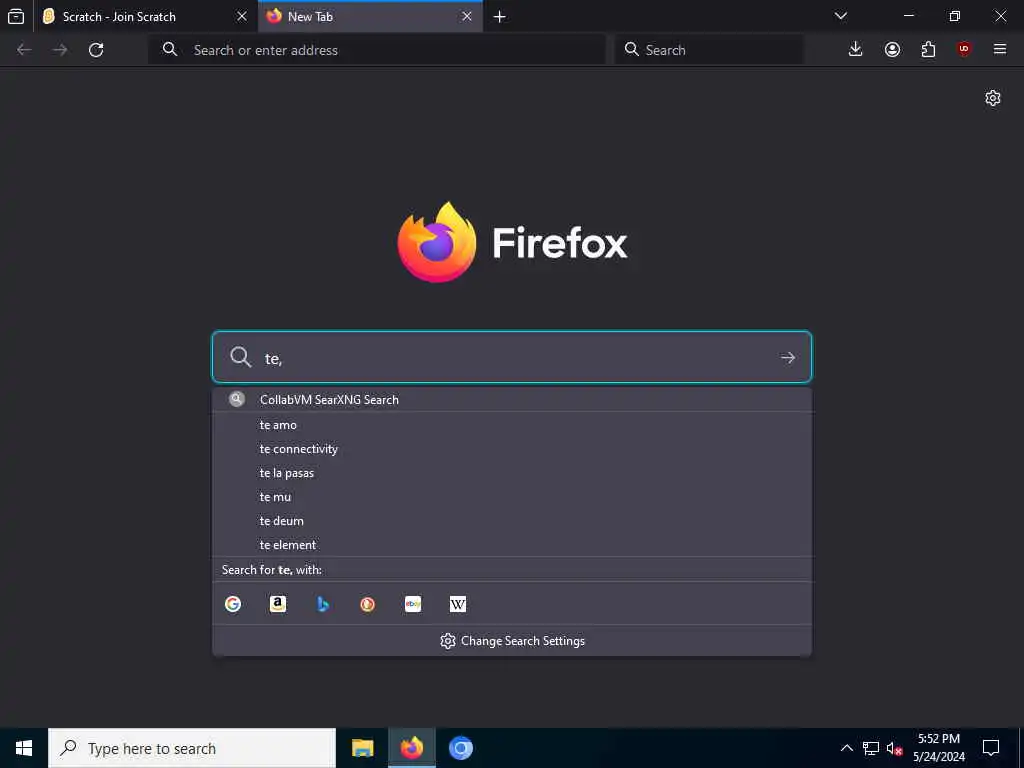The height and width of the screenshot is (768, 1024).
Task: Search te, with Wikipedia icon
Action: pyautogui.click(x=458, y=604)
